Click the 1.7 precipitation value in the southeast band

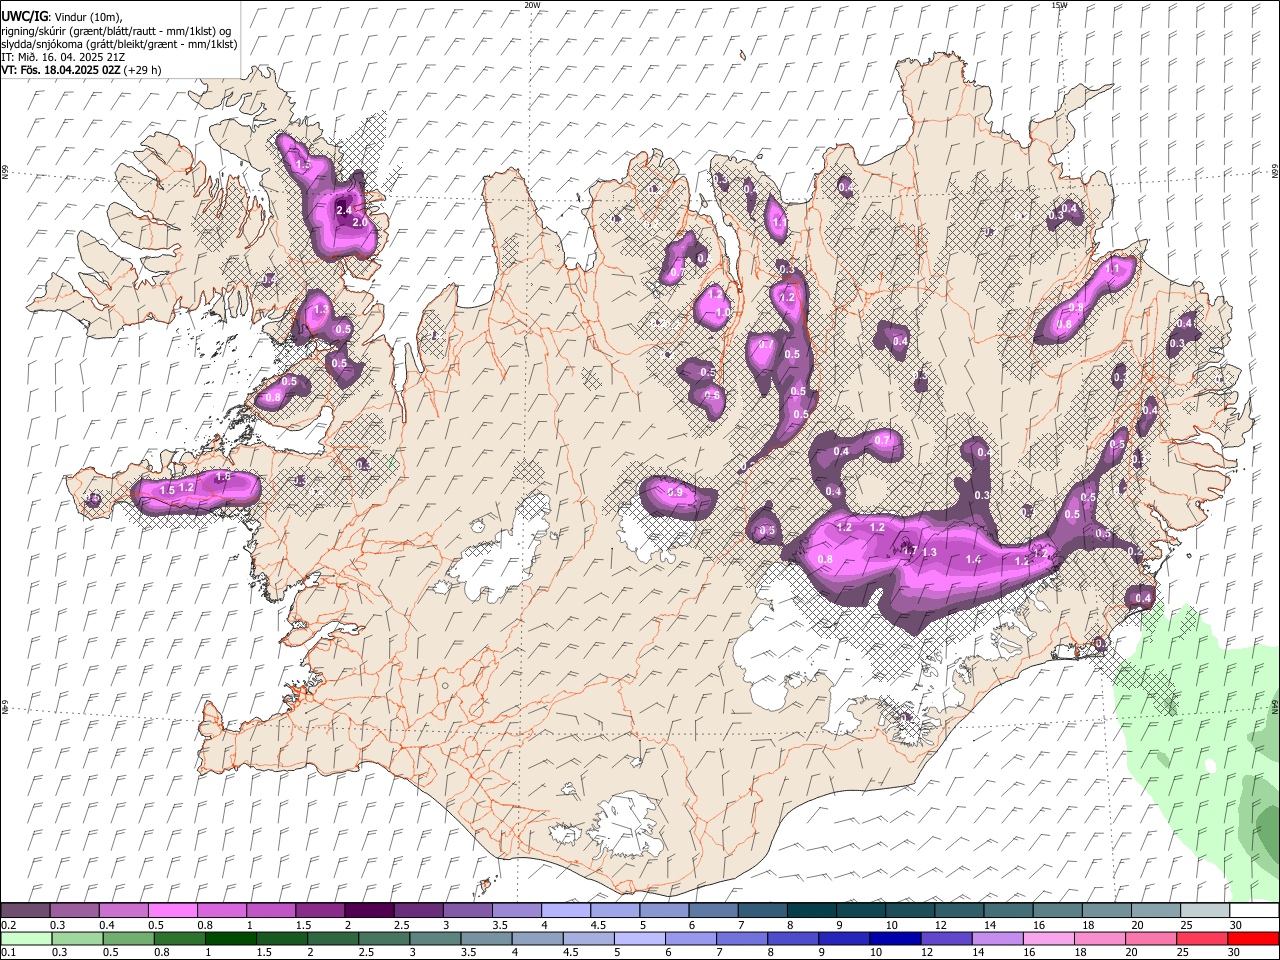click(910, 550)
